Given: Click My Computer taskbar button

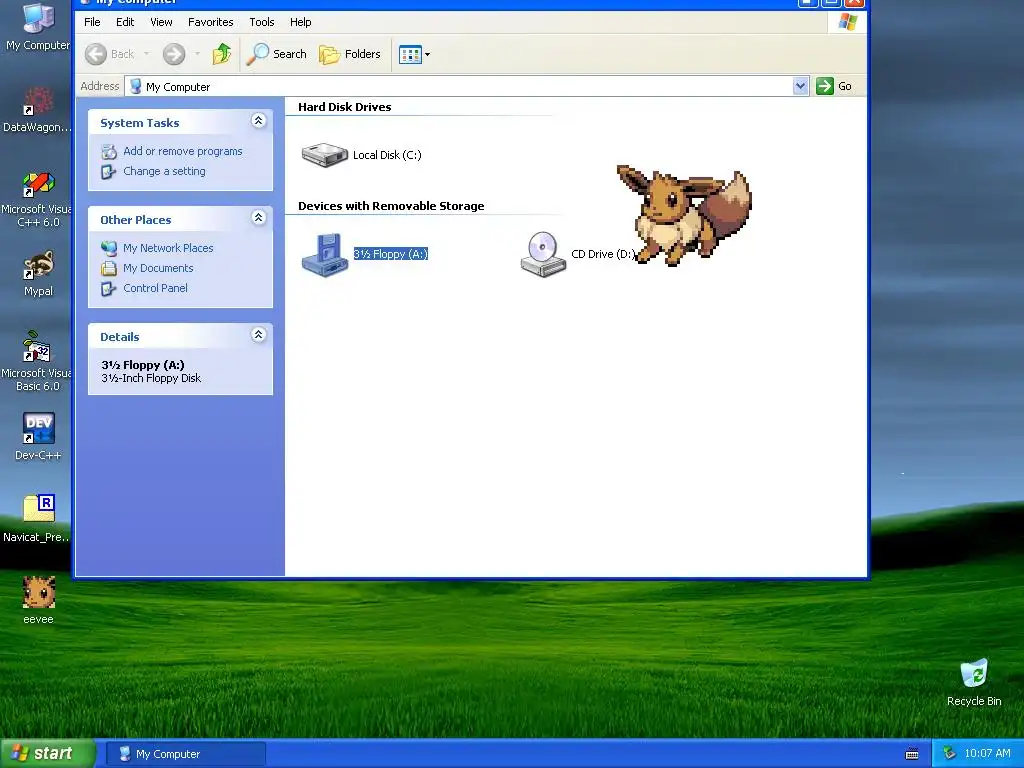Looking at the screenshot, I should click(x=185, y=754).
